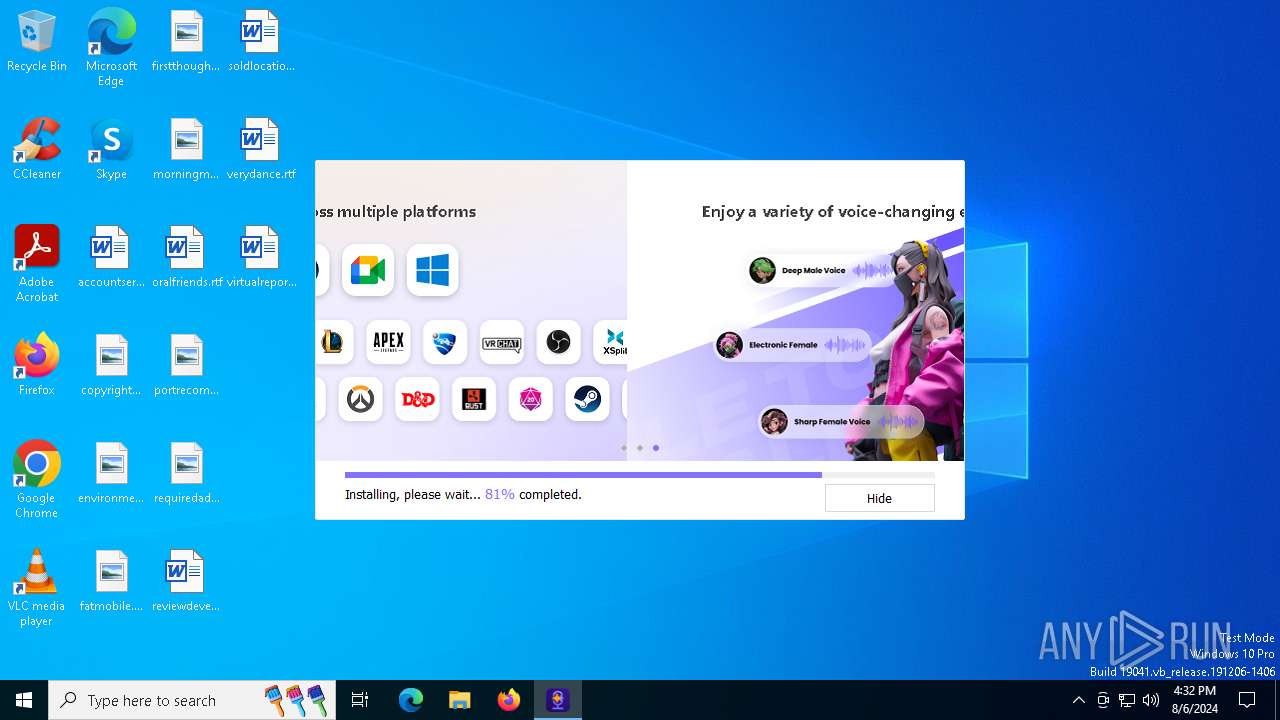
Task: Select the Sharp Female Voice chip
Action: click(840, 422)
